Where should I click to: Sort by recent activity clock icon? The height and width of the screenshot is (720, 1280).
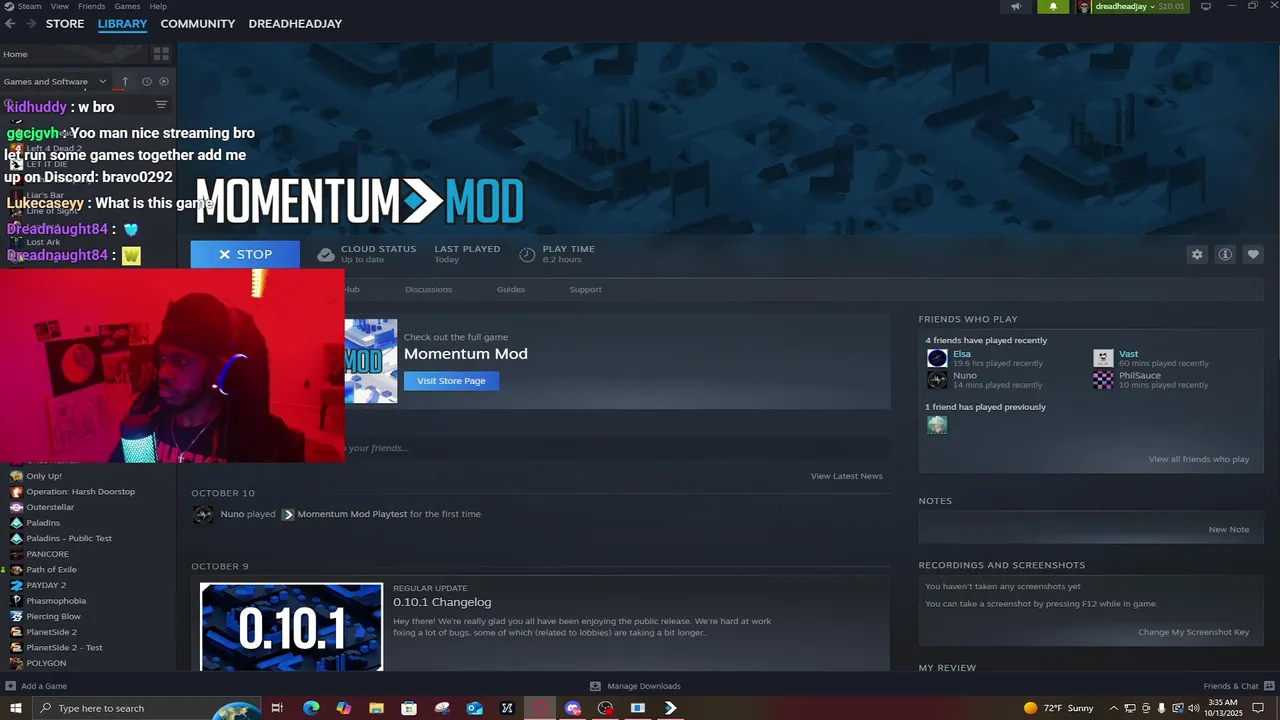[146, 81]
